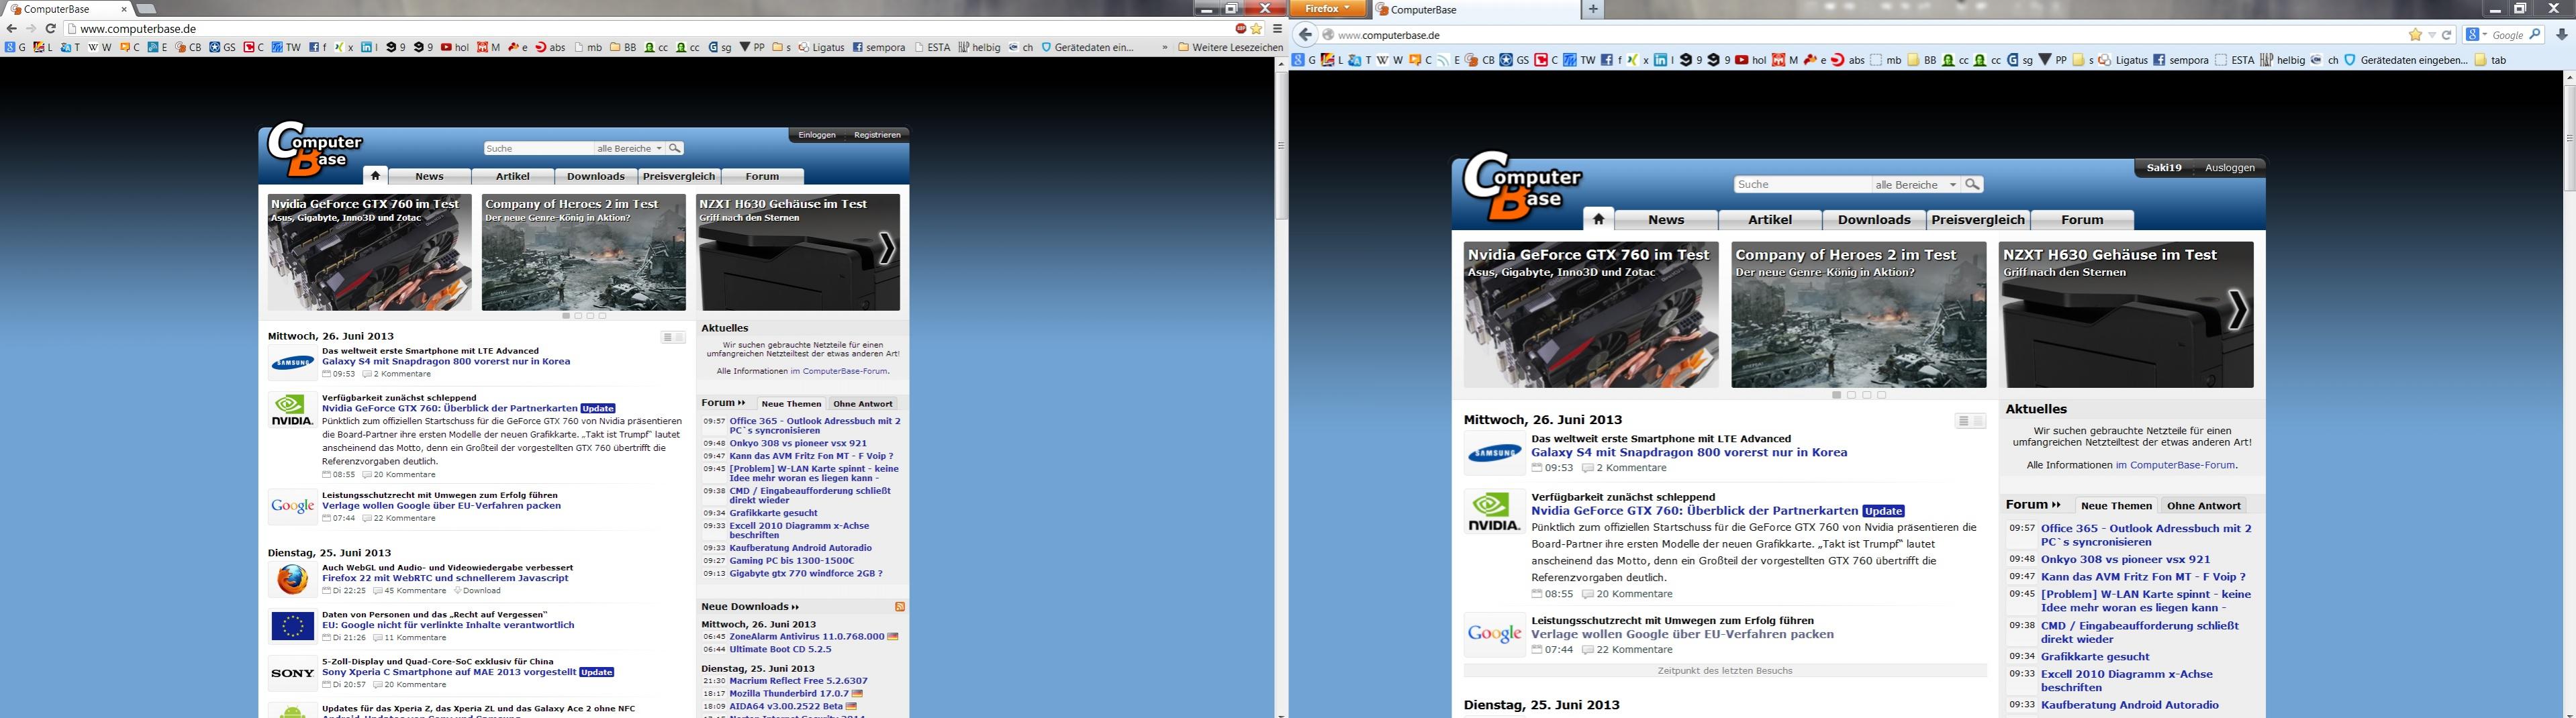2576x718 pixels.
Task: Select the first carousel dot in Chrome's page
Action: click(x=566, y=316)
